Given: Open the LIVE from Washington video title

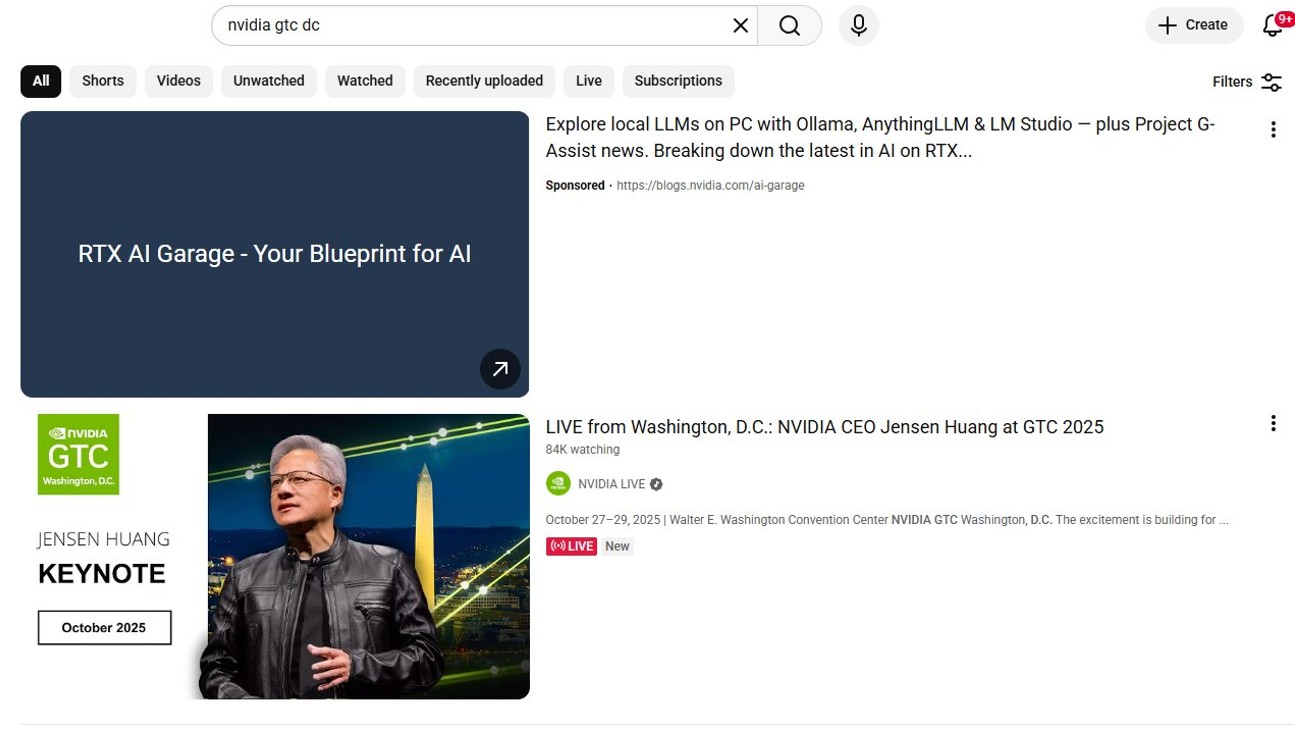Looking at the screenshot, I should coord(824,427).
